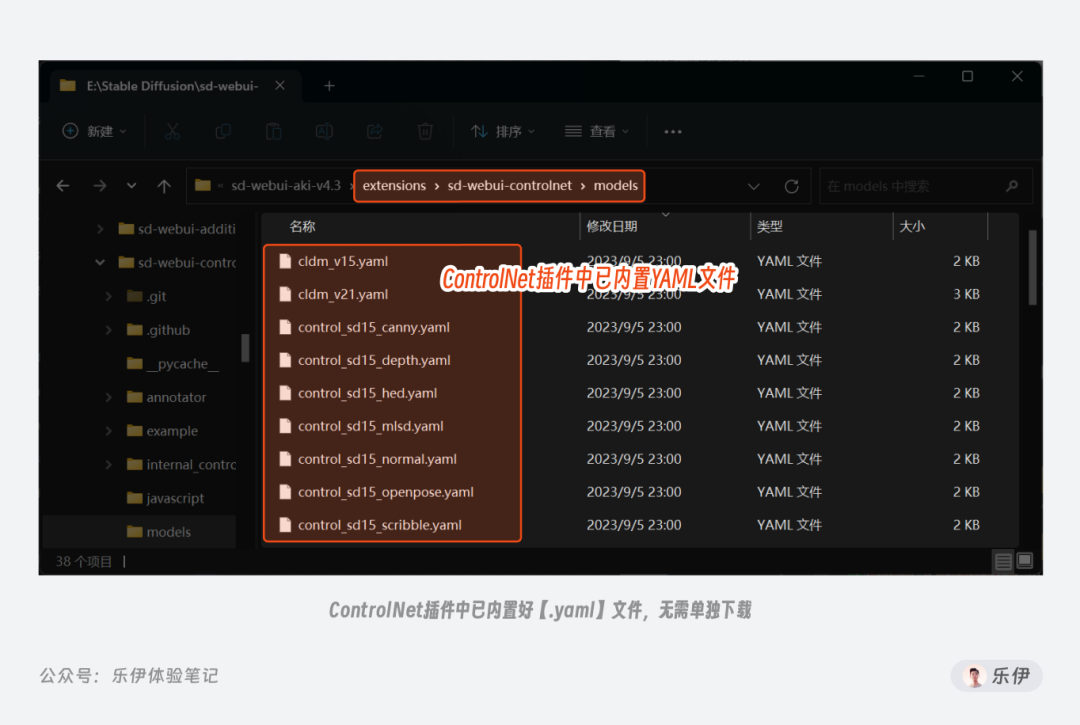Click the Delete trash icon
Viewport: 1080px width, 725px height.
[x=424, y=131]
